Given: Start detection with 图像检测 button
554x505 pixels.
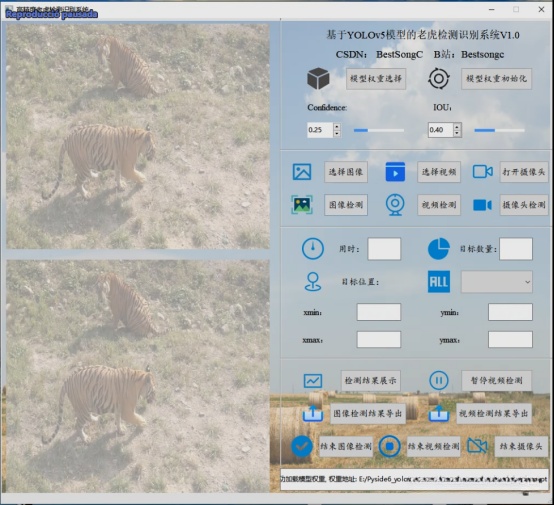Looking at the screenshot, I should point(346,205).
